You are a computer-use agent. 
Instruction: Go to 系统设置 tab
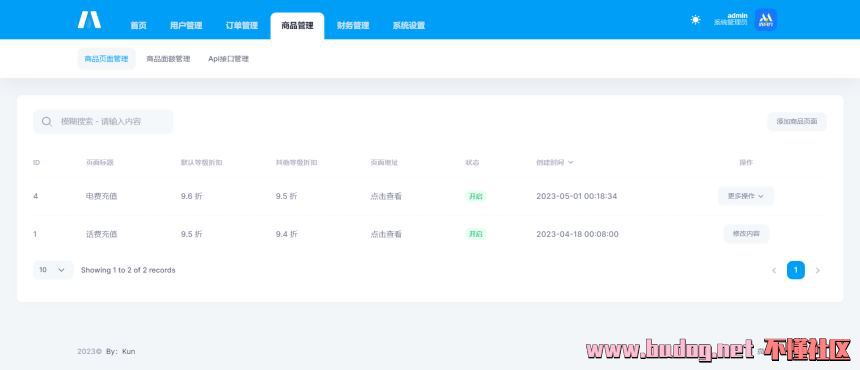(x=409, y=25)
